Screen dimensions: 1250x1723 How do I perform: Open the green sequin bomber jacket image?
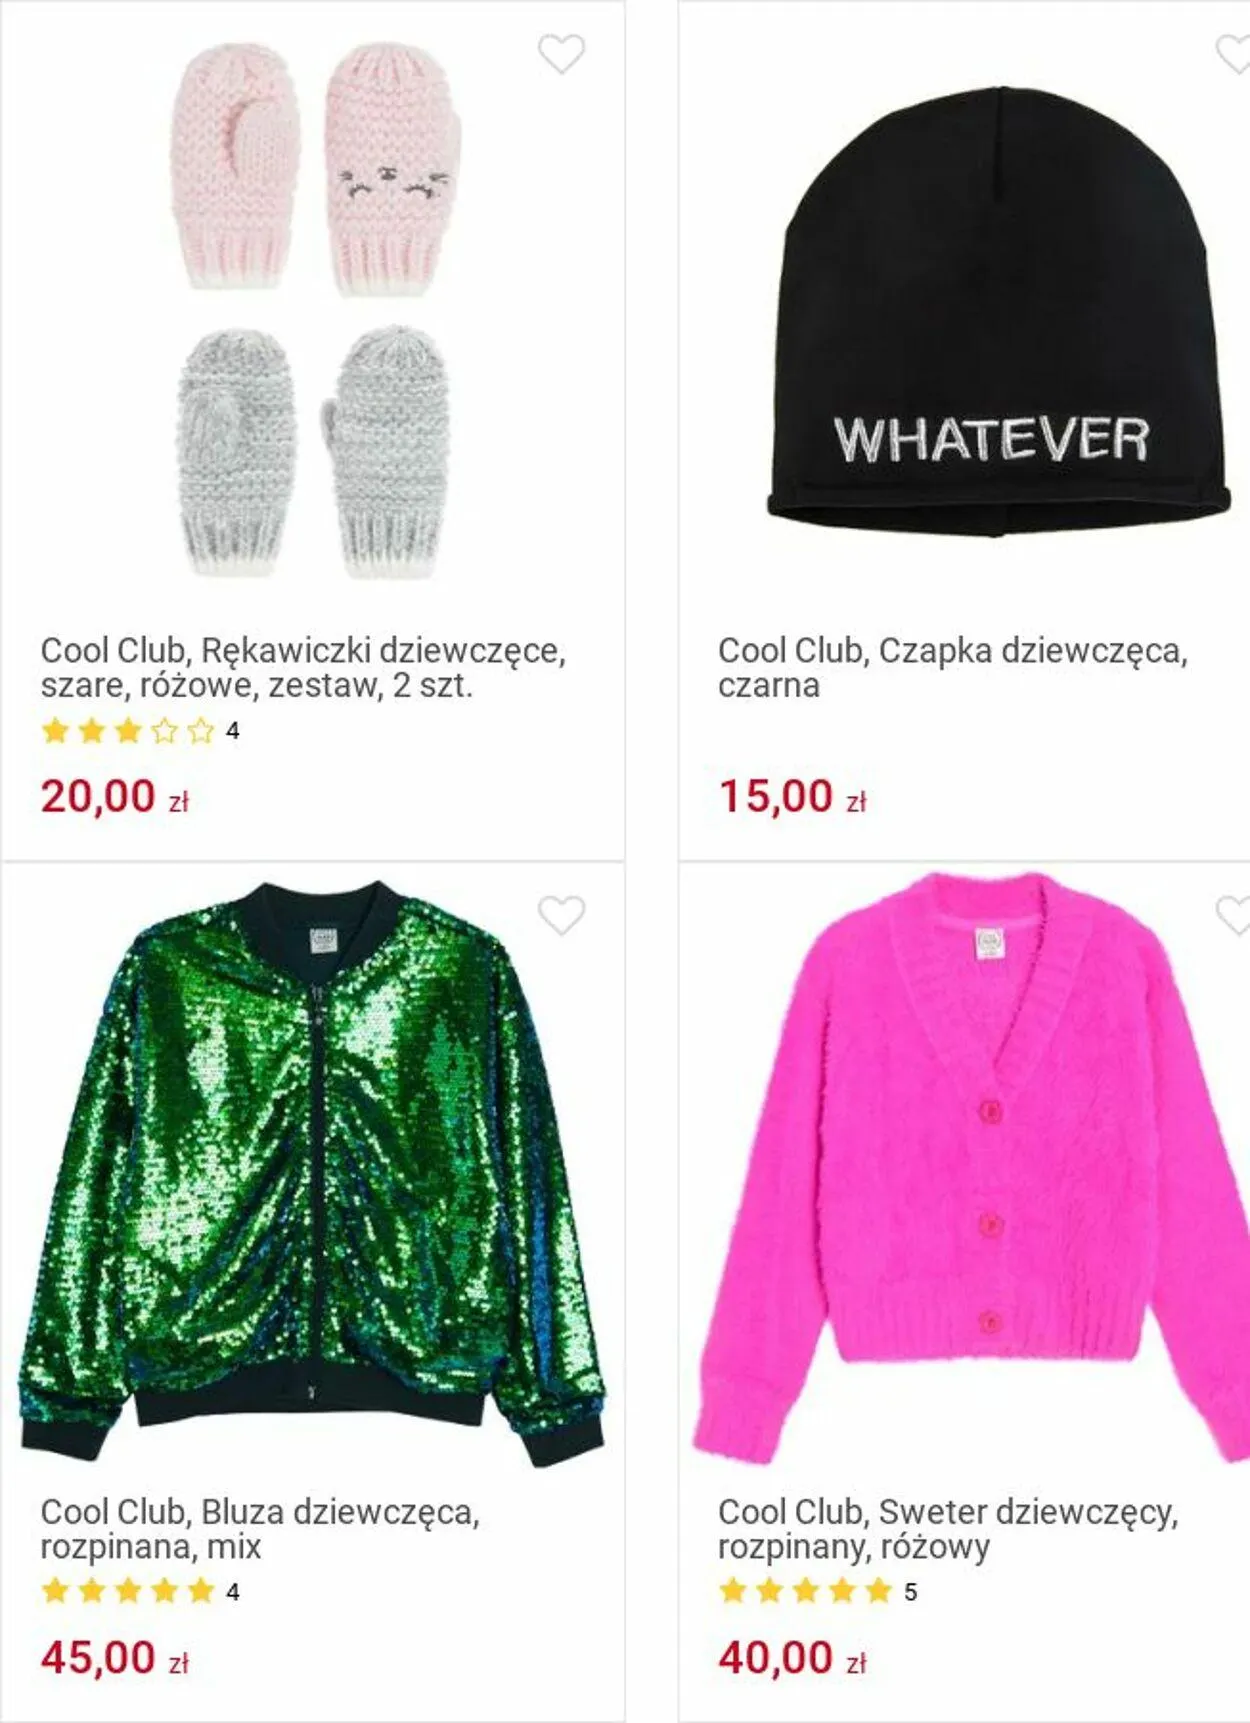(x=312, y=1173)
